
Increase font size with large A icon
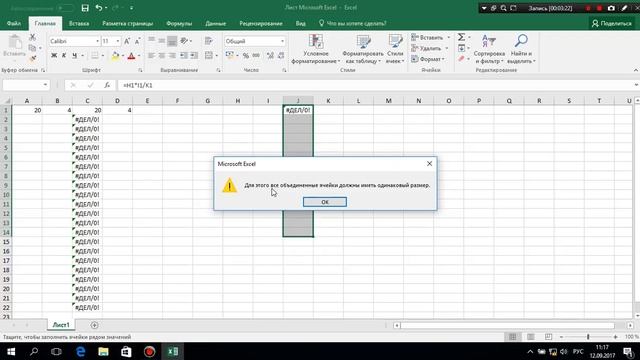coord(127,41)
